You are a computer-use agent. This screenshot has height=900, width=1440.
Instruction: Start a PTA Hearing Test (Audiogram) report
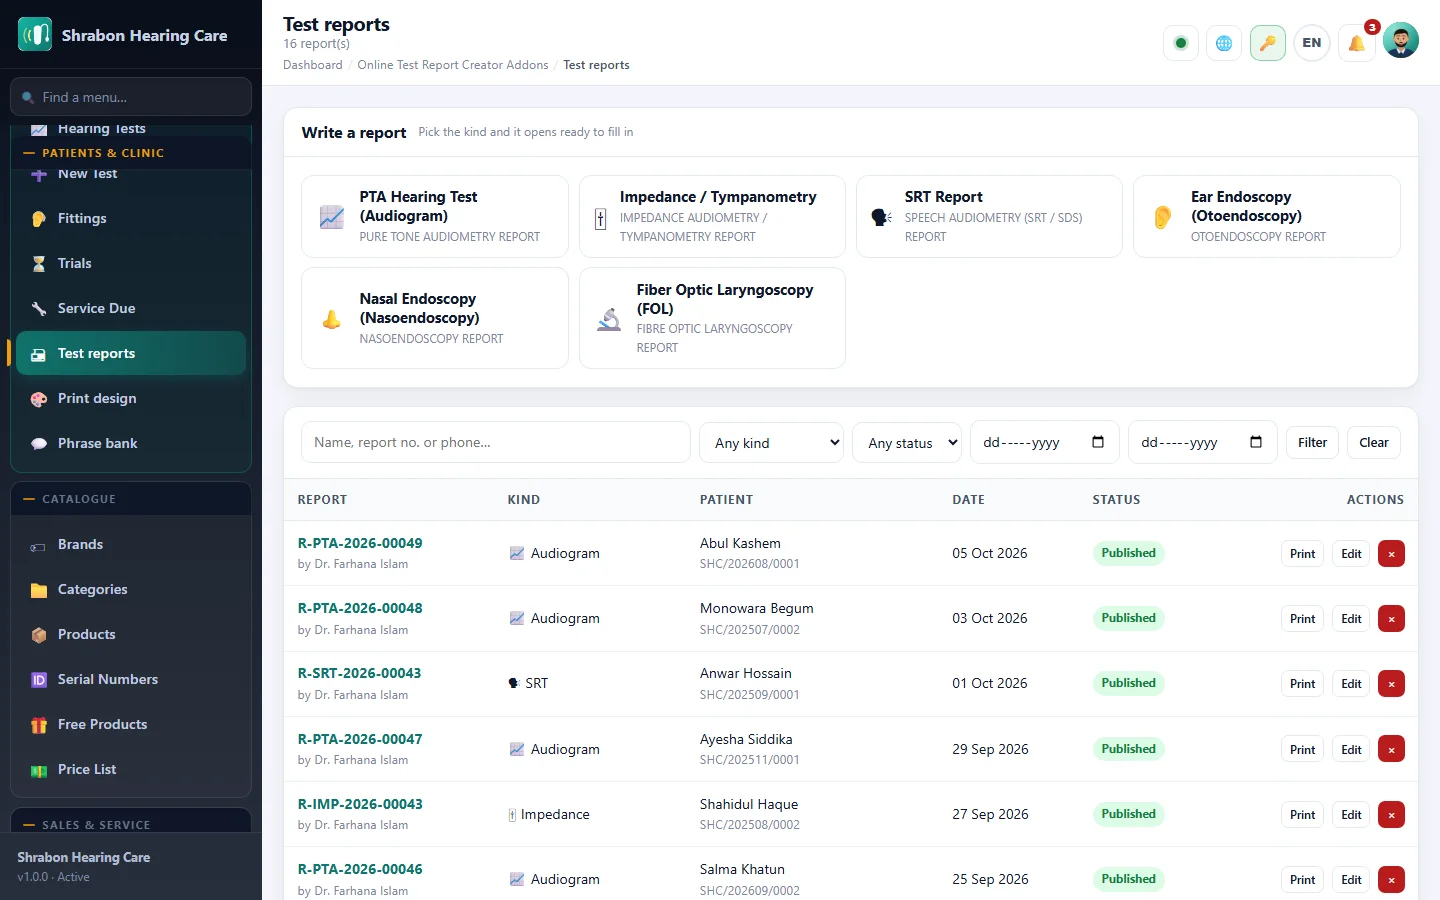435,216
